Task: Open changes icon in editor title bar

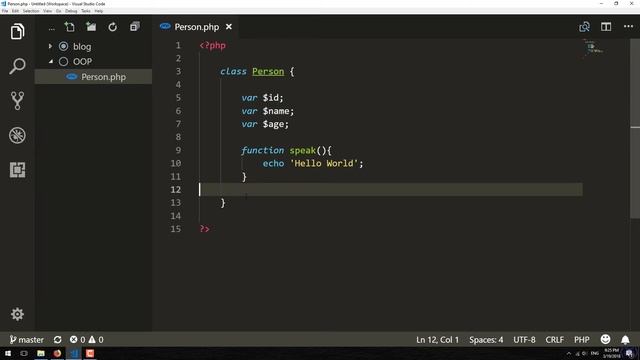Action: pyautogui.click(x=584, y=27)
